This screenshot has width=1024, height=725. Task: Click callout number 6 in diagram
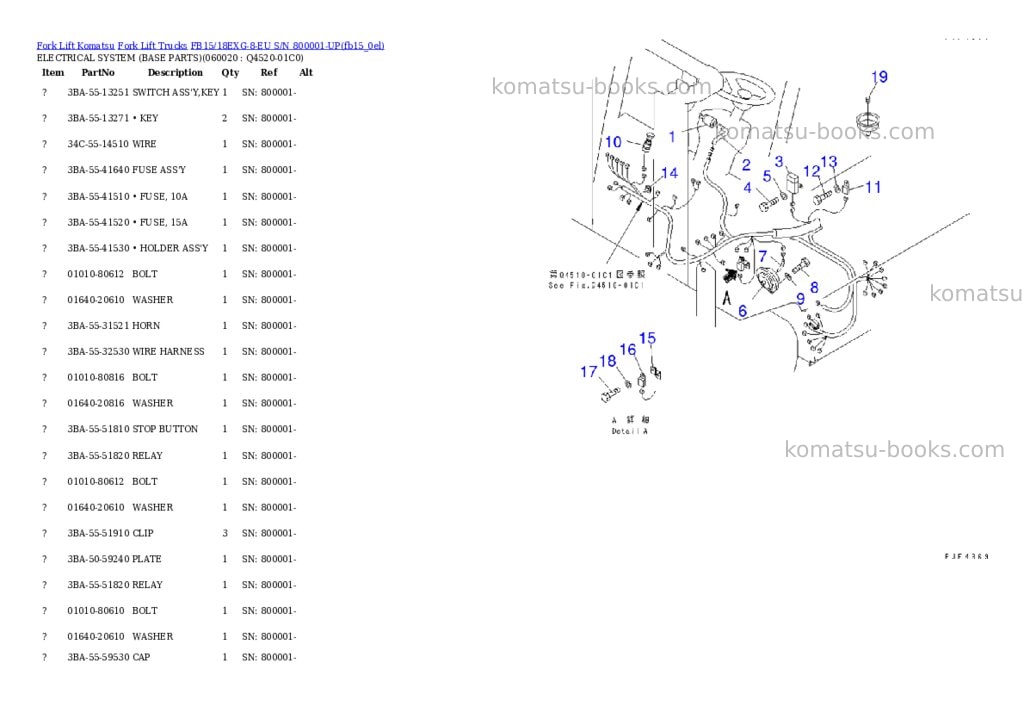coord(743,311)
